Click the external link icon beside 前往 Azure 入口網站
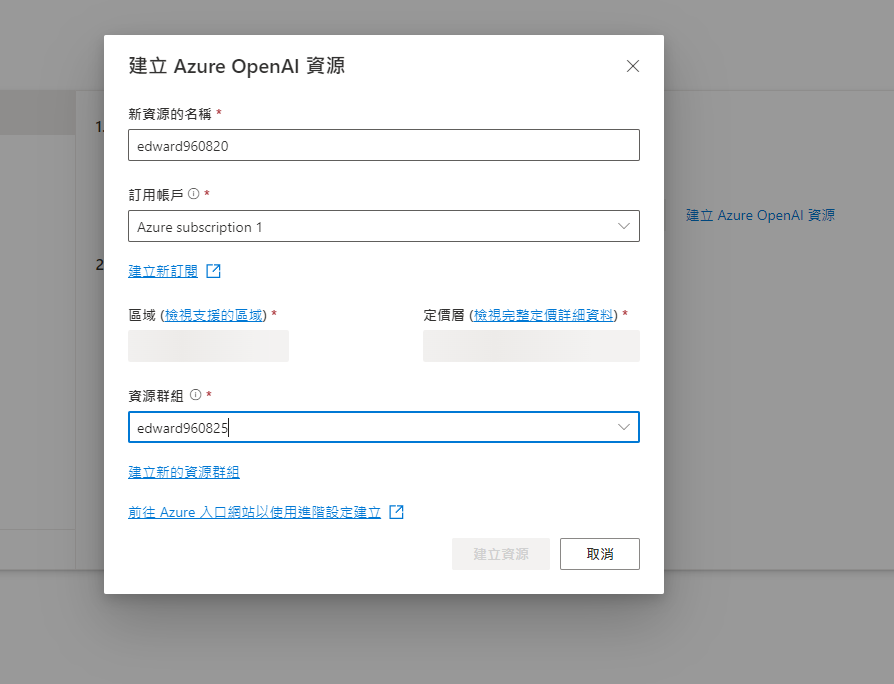 [396, 511]
